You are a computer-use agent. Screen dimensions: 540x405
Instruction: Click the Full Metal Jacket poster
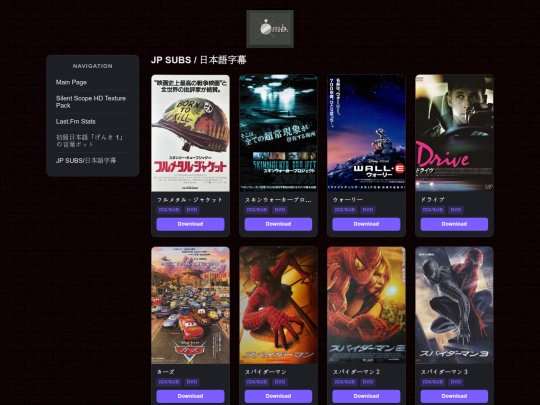click(190, 133)
